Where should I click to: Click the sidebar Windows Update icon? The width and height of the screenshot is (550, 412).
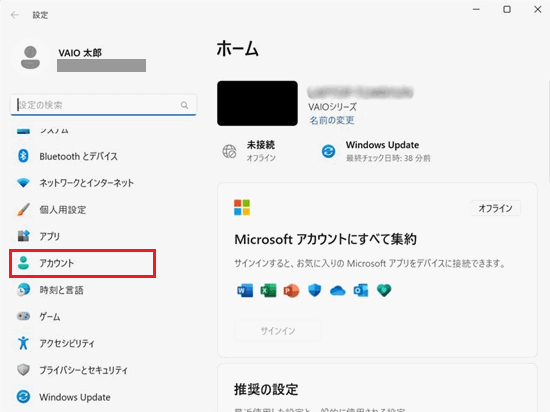(x=23, y=397)
